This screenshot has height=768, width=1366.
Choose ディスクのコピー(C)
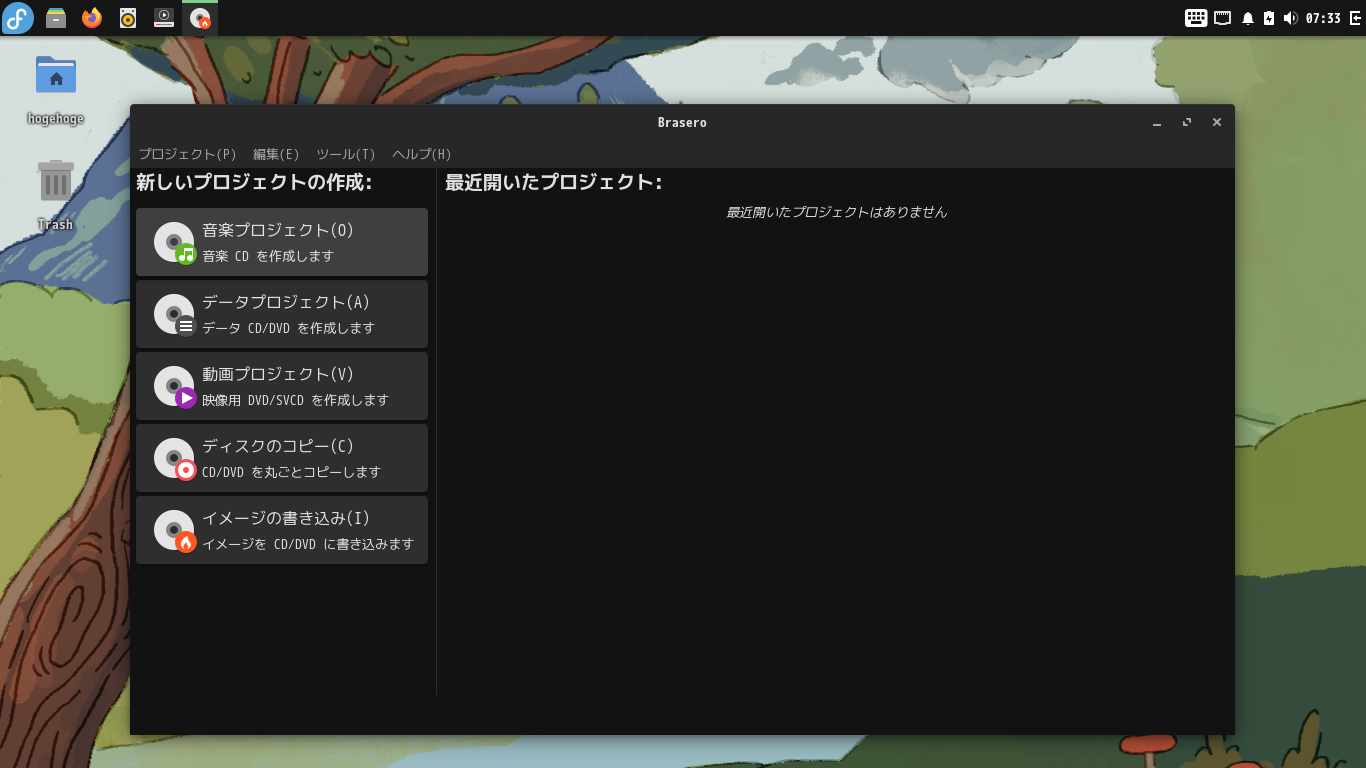point(282,458)
